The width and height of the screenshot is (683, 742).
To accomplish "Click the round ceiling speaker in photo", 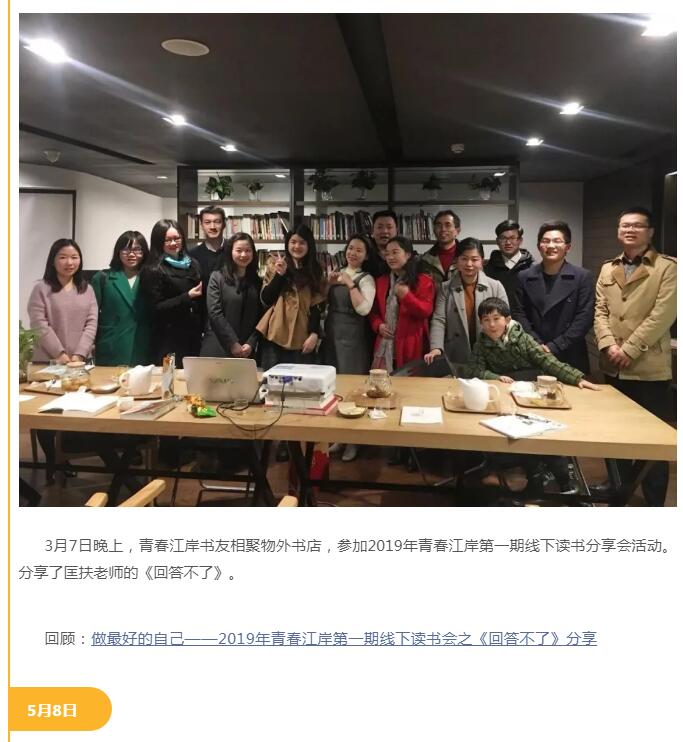I will click(185, 47).
